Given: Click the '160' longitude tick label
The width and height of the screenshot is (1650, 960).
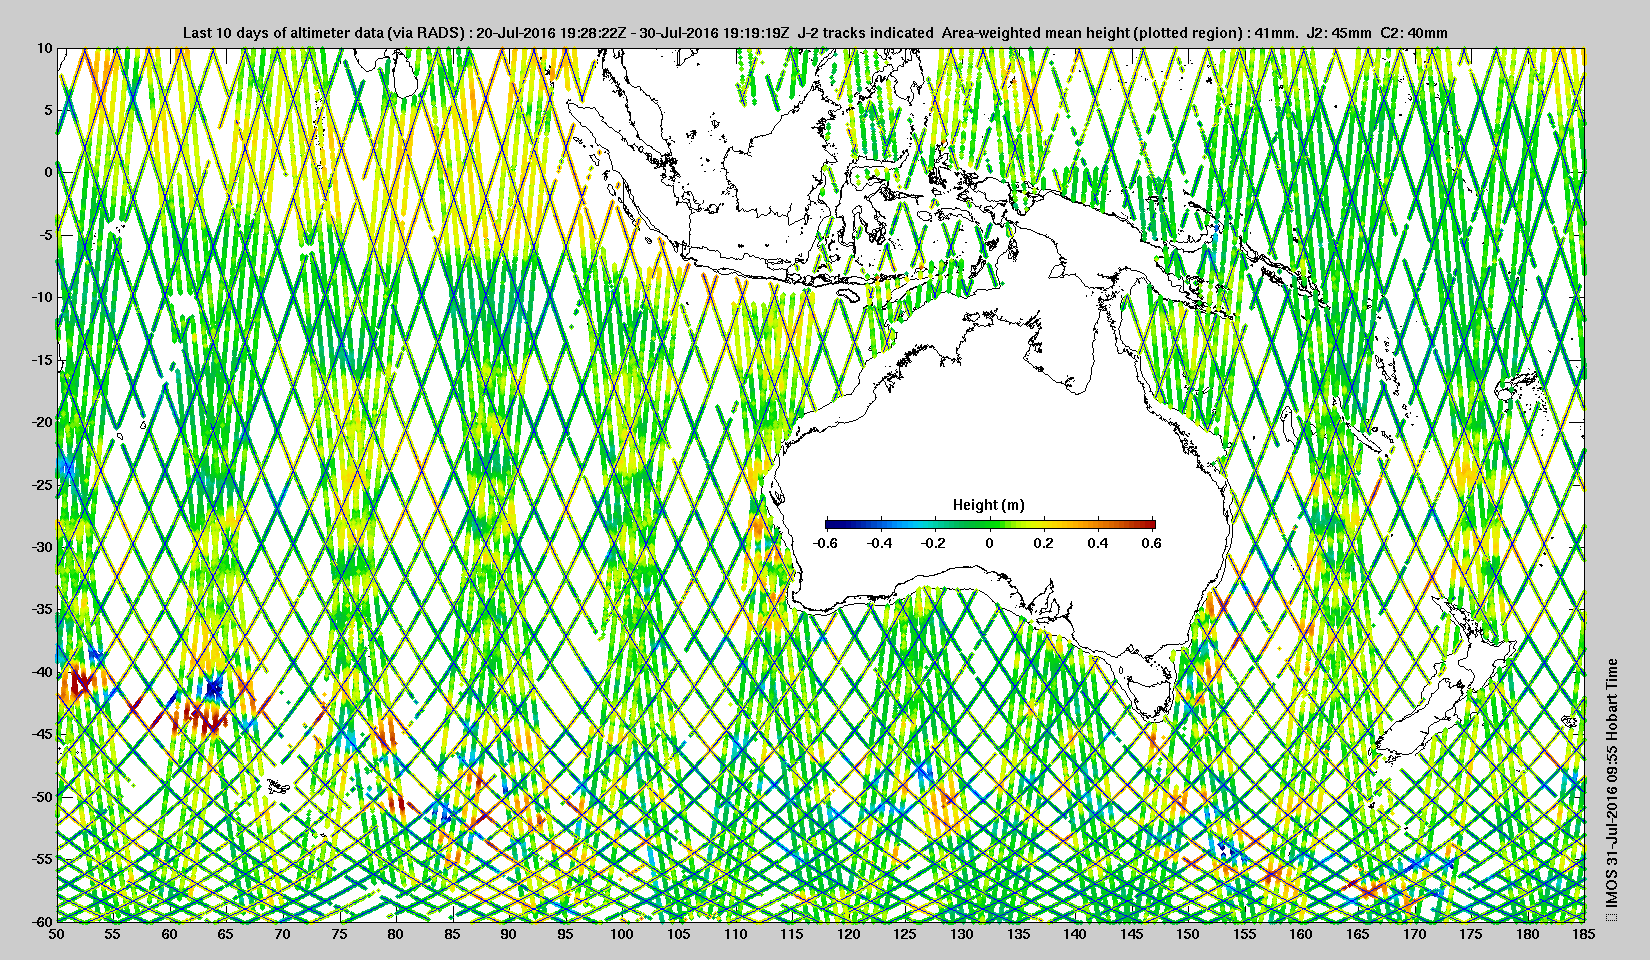Looking at the screenshot, I should 1301,934.
